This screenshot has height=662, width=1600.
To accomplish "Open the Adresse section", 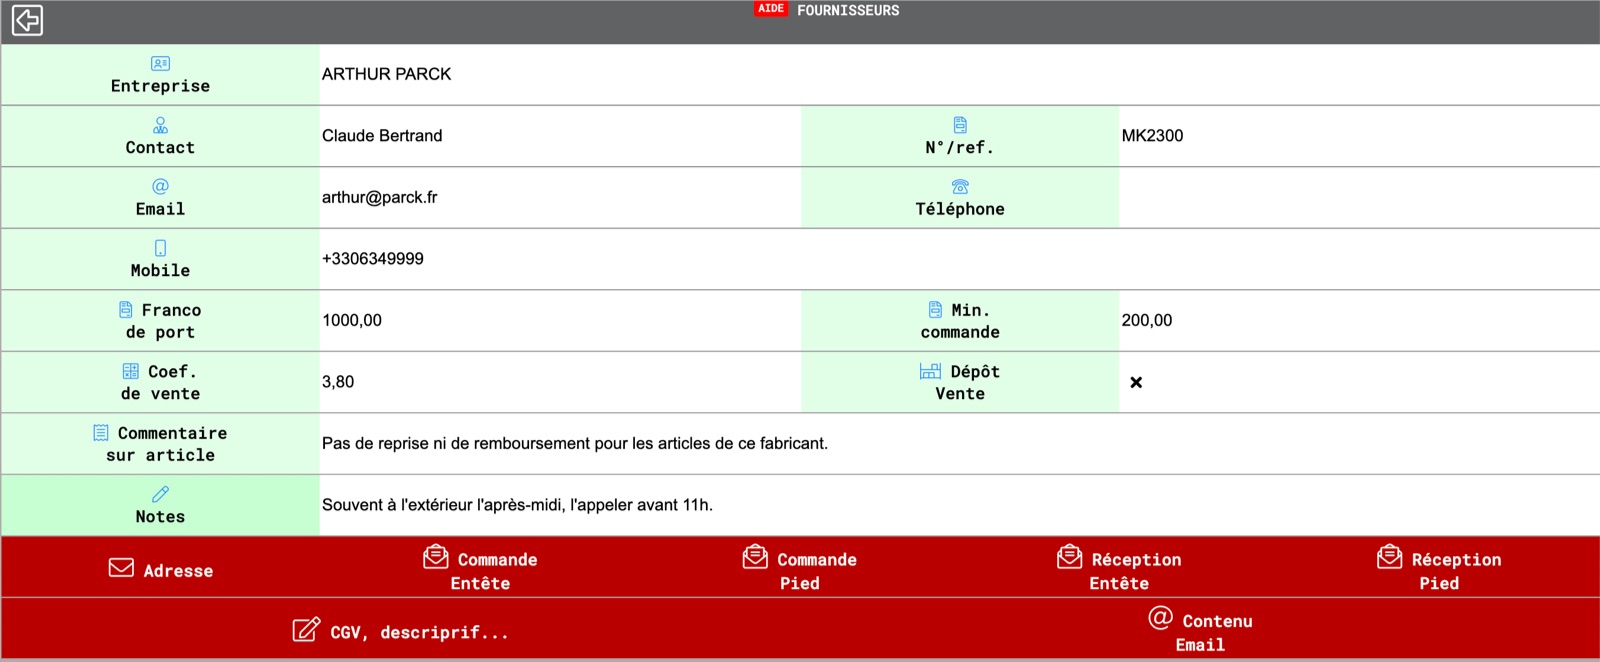I will pyautogui.click(x=161, y=569).
